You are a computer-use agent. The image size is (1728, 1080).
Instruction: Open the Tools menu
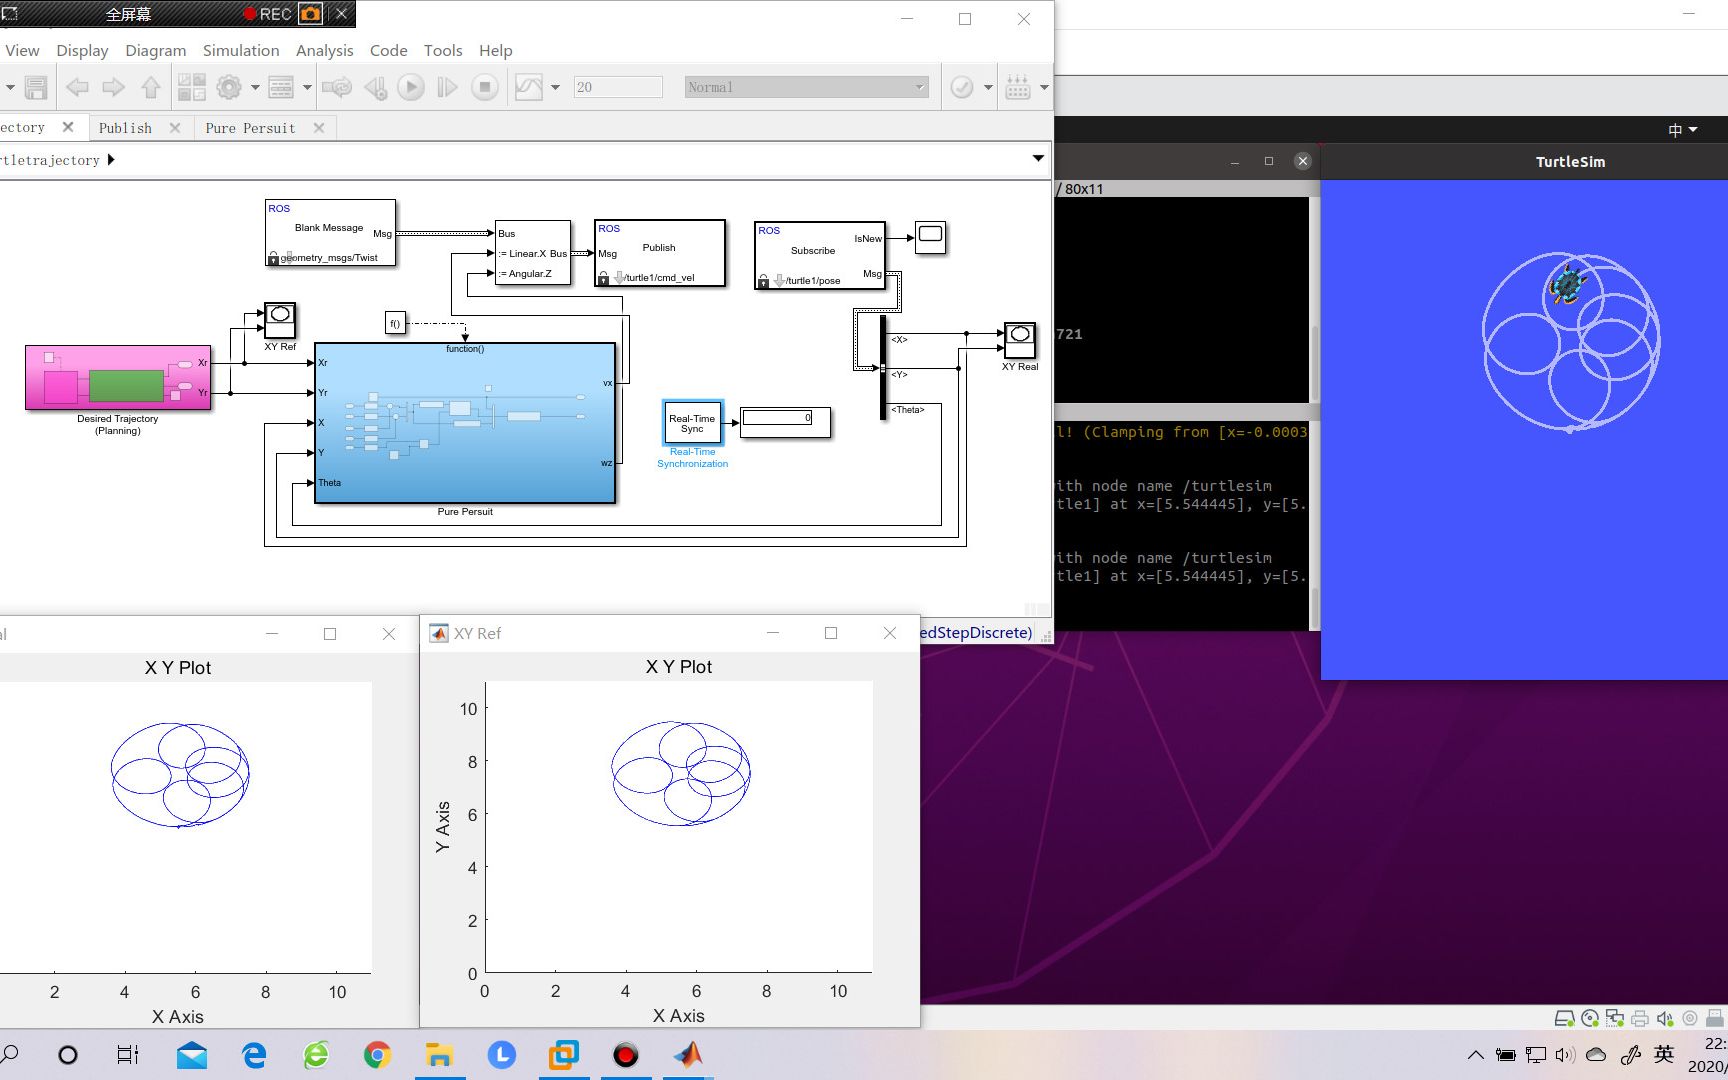click(x=443, y=50)
